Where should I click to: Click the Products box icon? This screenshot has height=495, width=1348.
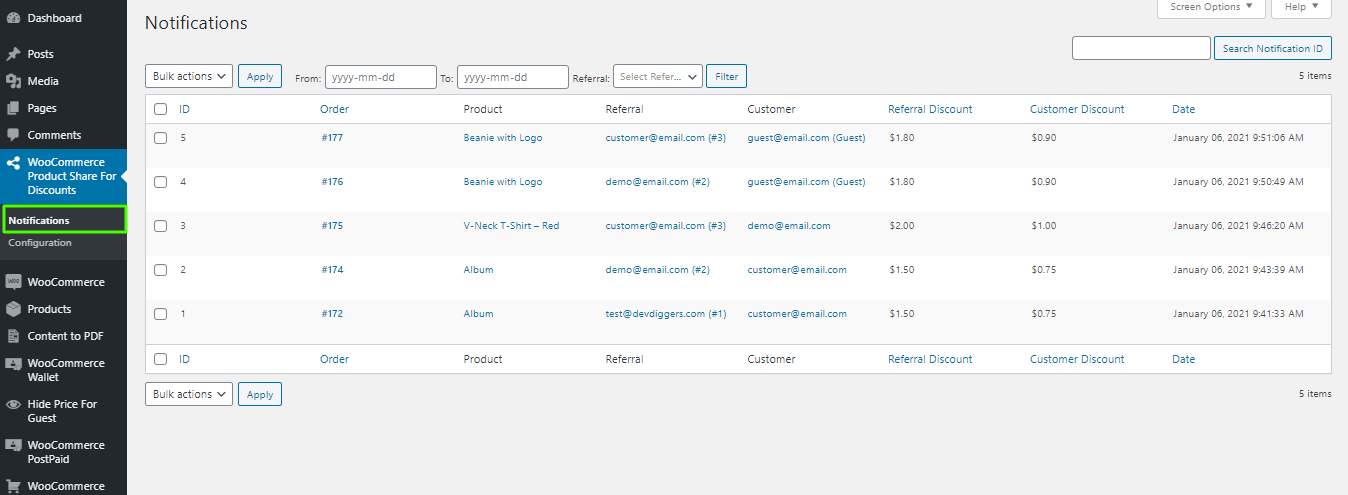tap(14, 309)
